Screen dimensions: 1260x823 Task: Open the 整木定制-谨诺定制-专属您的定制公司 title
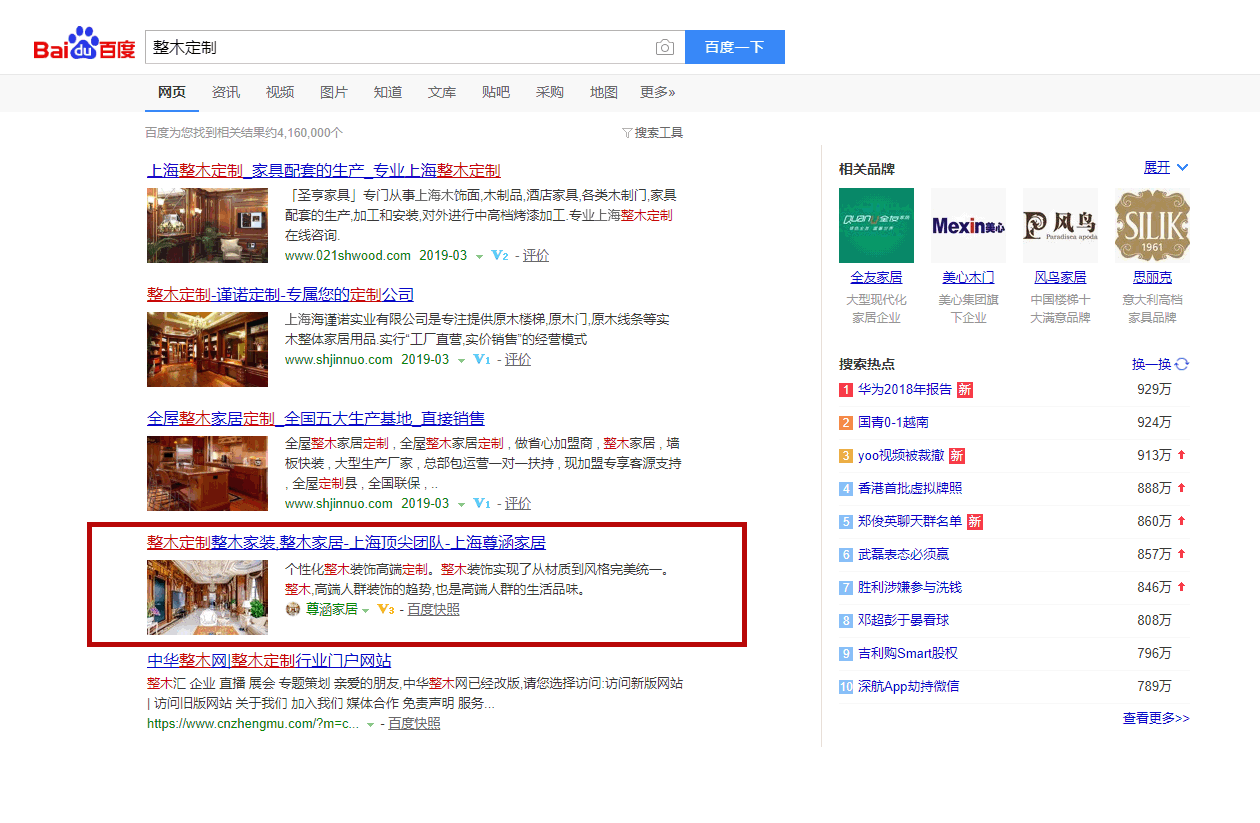280,294
